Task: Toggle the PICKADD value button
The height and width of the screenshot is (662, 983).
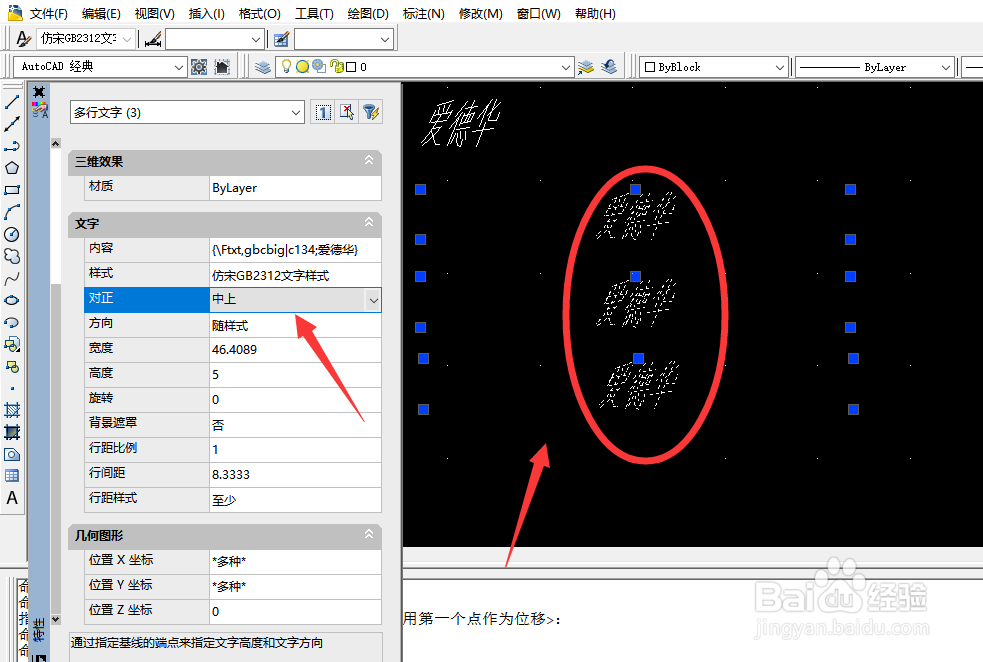Action: 323,112
